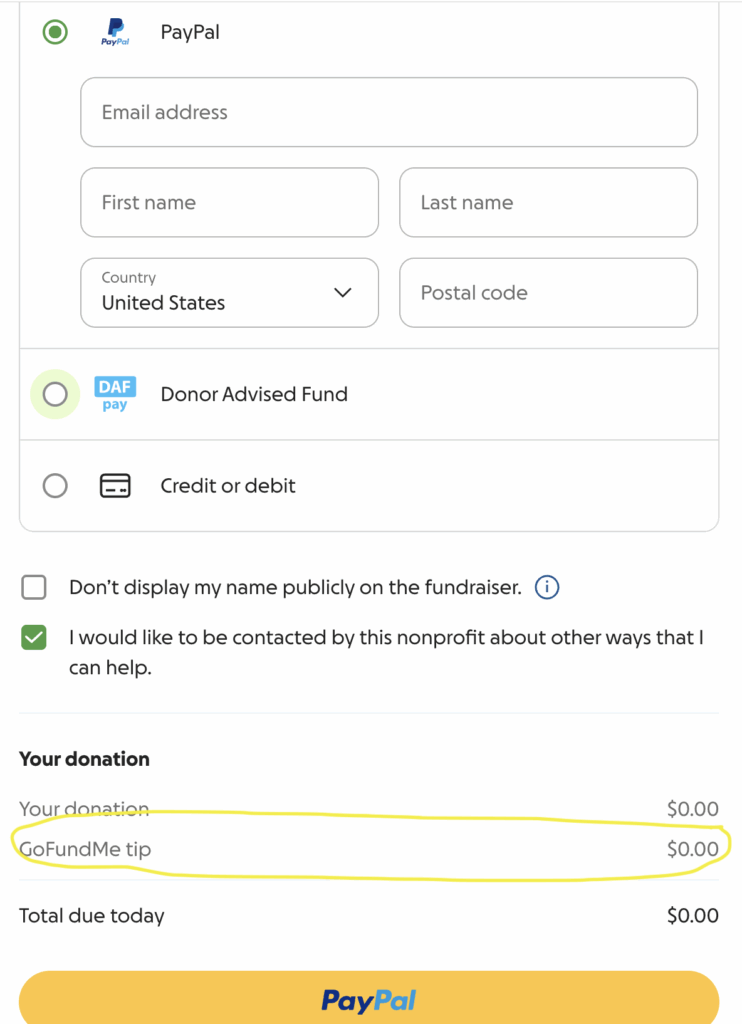The width and height of the screenshot is (742, 1024).
Task: Click the Credit or debit label
Action: pyautogui.click(x=228, y=486)
